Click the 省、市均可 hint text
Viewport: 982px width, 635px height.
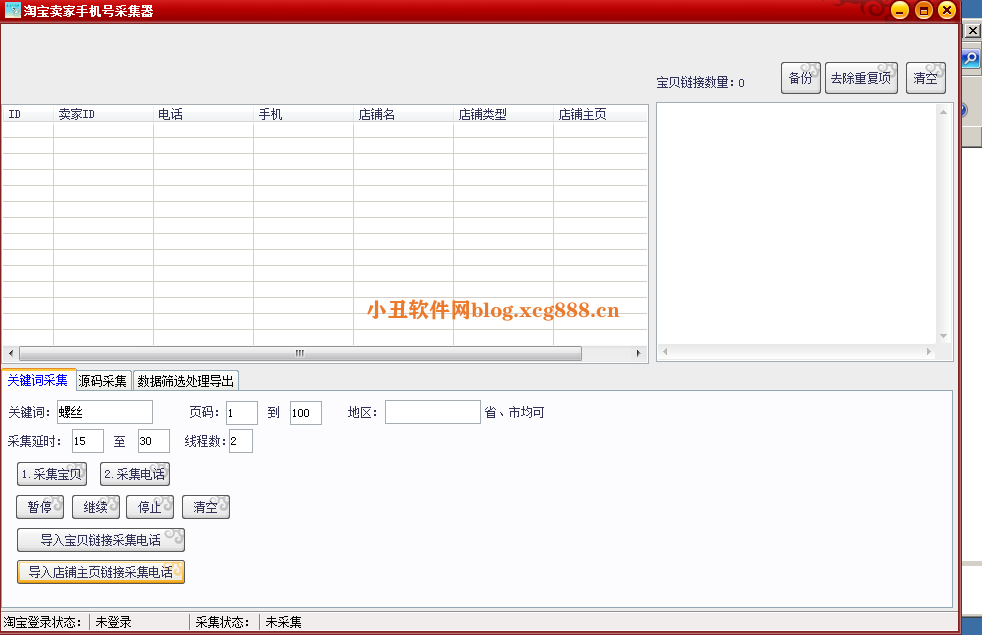pos(514,412)
